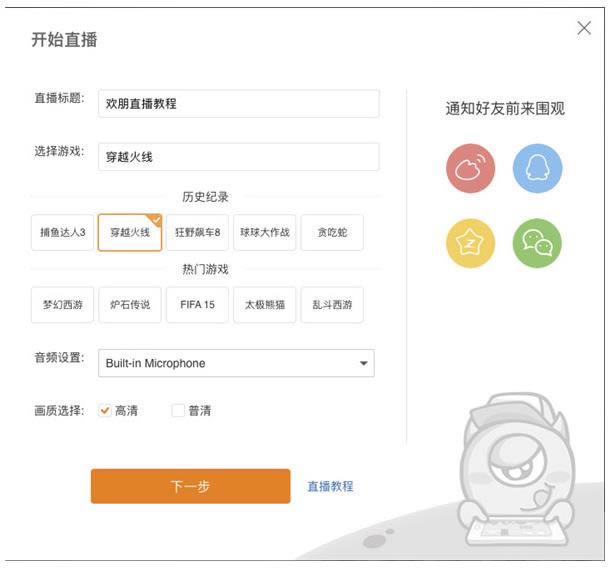Choose the selected 穿越火线 history game
This screenshot has height=571, width=613.
click(x=130, y=233)
